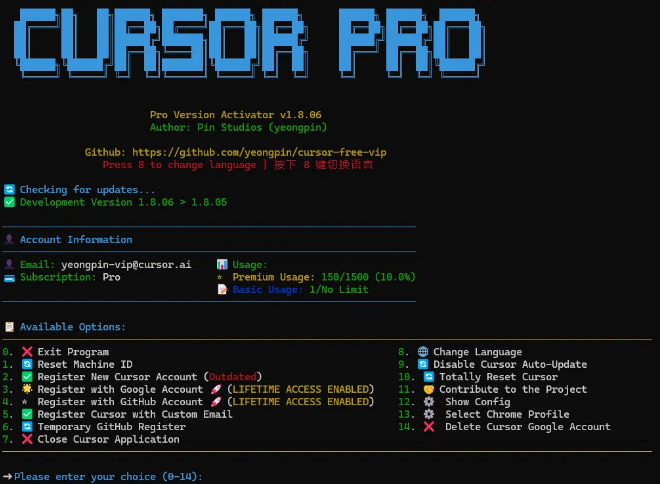Click the green check beside Development Version line

(x=9, y=202)
